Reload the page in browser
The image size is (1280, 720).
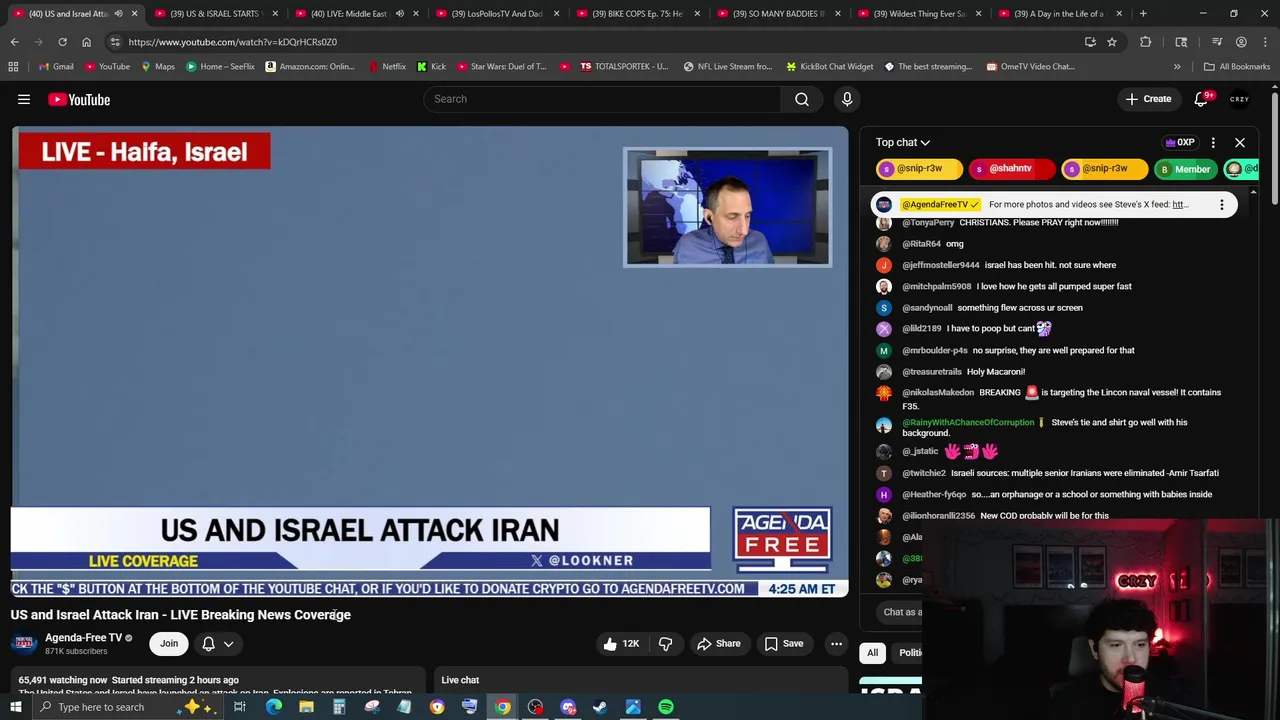coord(62,42)
